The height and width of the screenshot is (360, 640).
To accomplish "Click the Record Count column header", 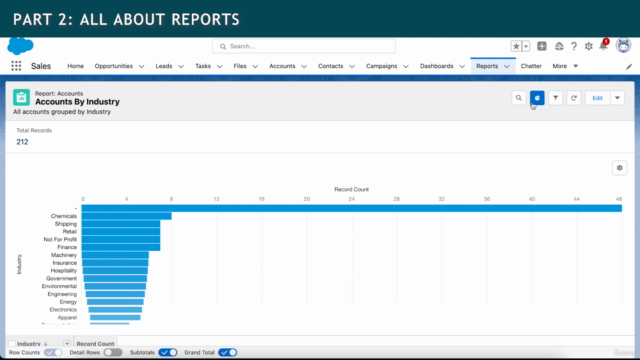I will coord(95,344).
